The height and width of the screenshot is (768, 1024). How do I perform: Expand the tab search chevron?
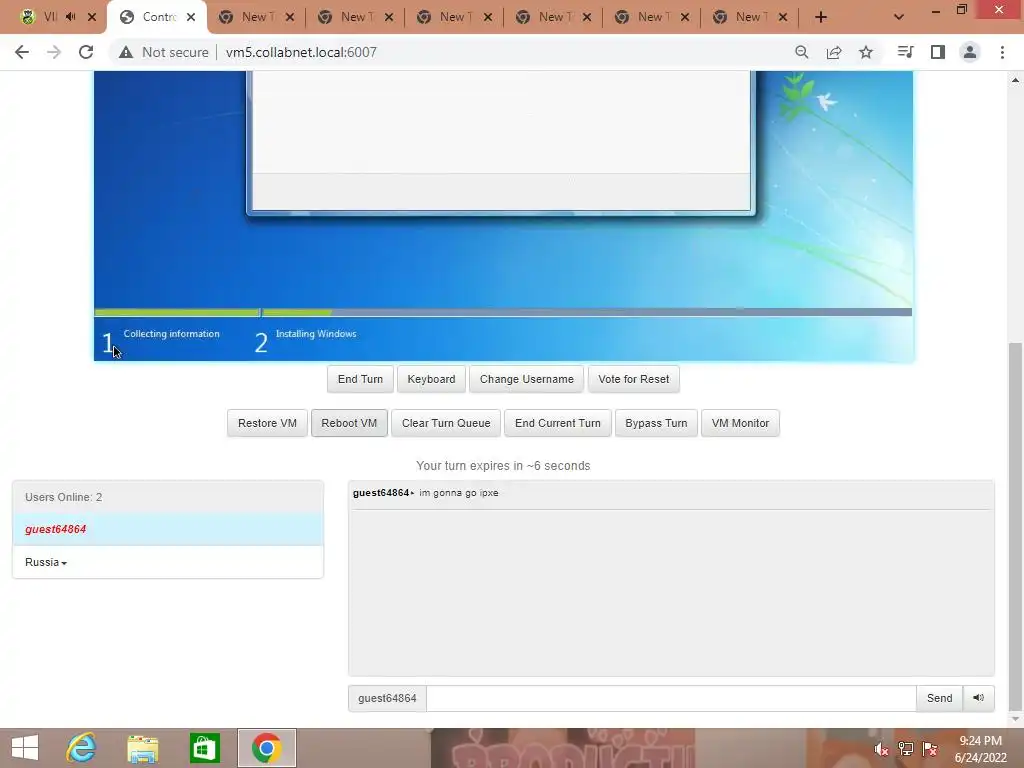point(899,17)
